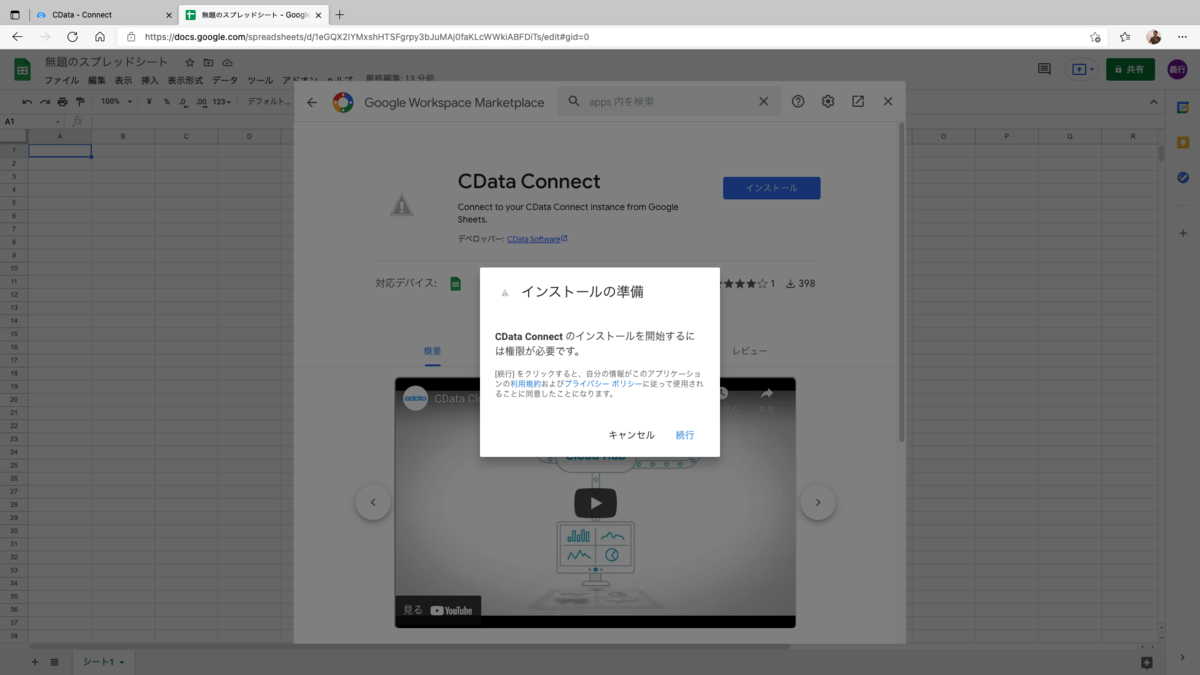Open the ファイル menu
The height and width of the screenshot is (675, 1200).
click(61, 80)
